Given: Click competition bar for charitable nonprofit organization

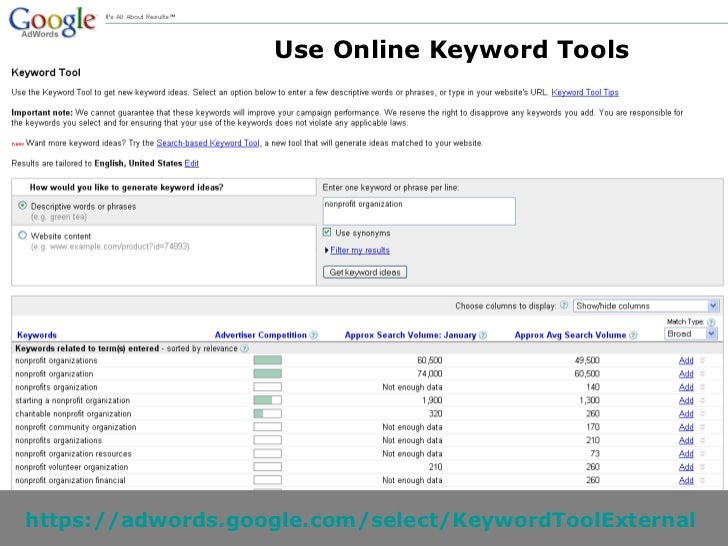Looking at the screenshot, I should [267, 414].
